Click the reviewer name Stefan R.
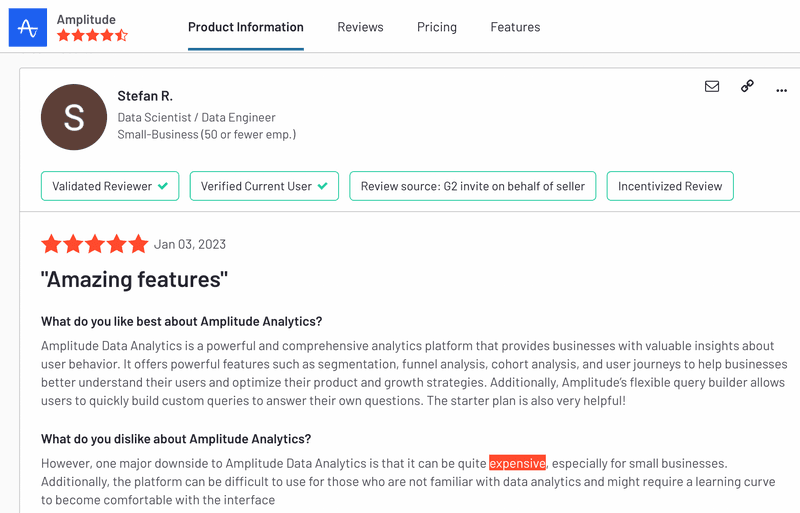Screen dimensions: 800x513 (145, 96)
